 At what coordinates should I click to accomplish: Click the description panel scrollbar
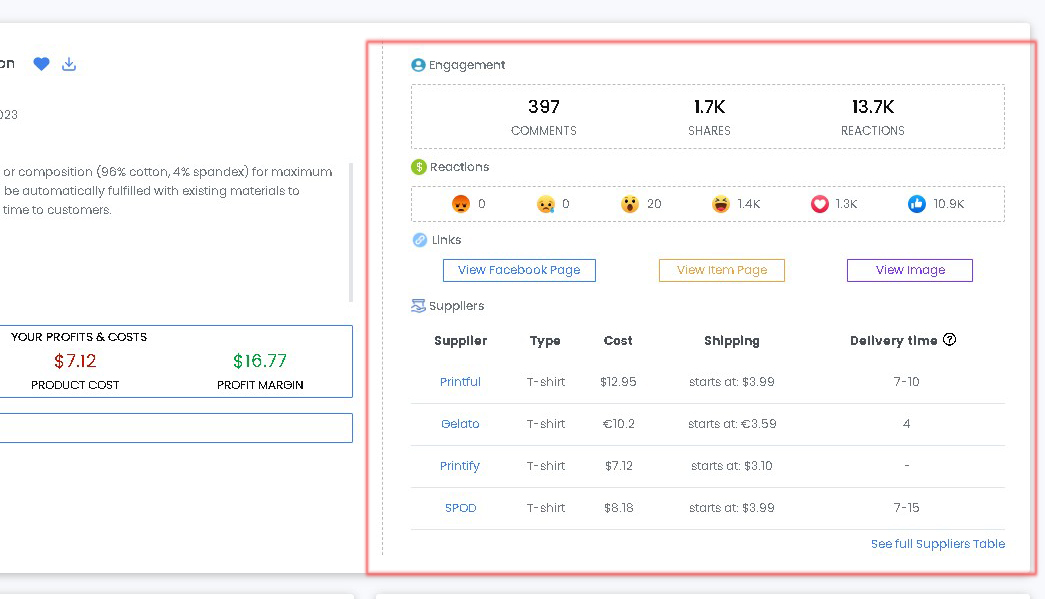tap(351, 233)
